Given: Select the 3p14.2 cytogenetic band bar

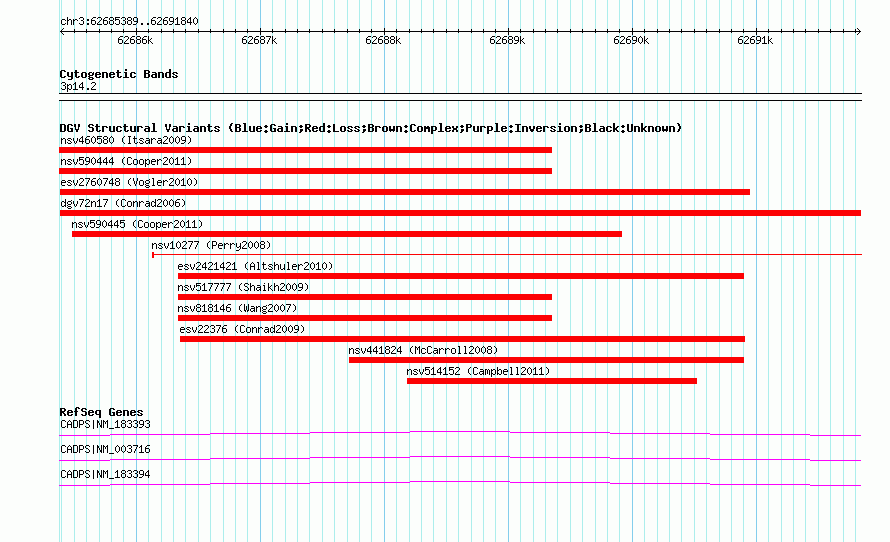Looking at the screenshot, I should 460,97.
